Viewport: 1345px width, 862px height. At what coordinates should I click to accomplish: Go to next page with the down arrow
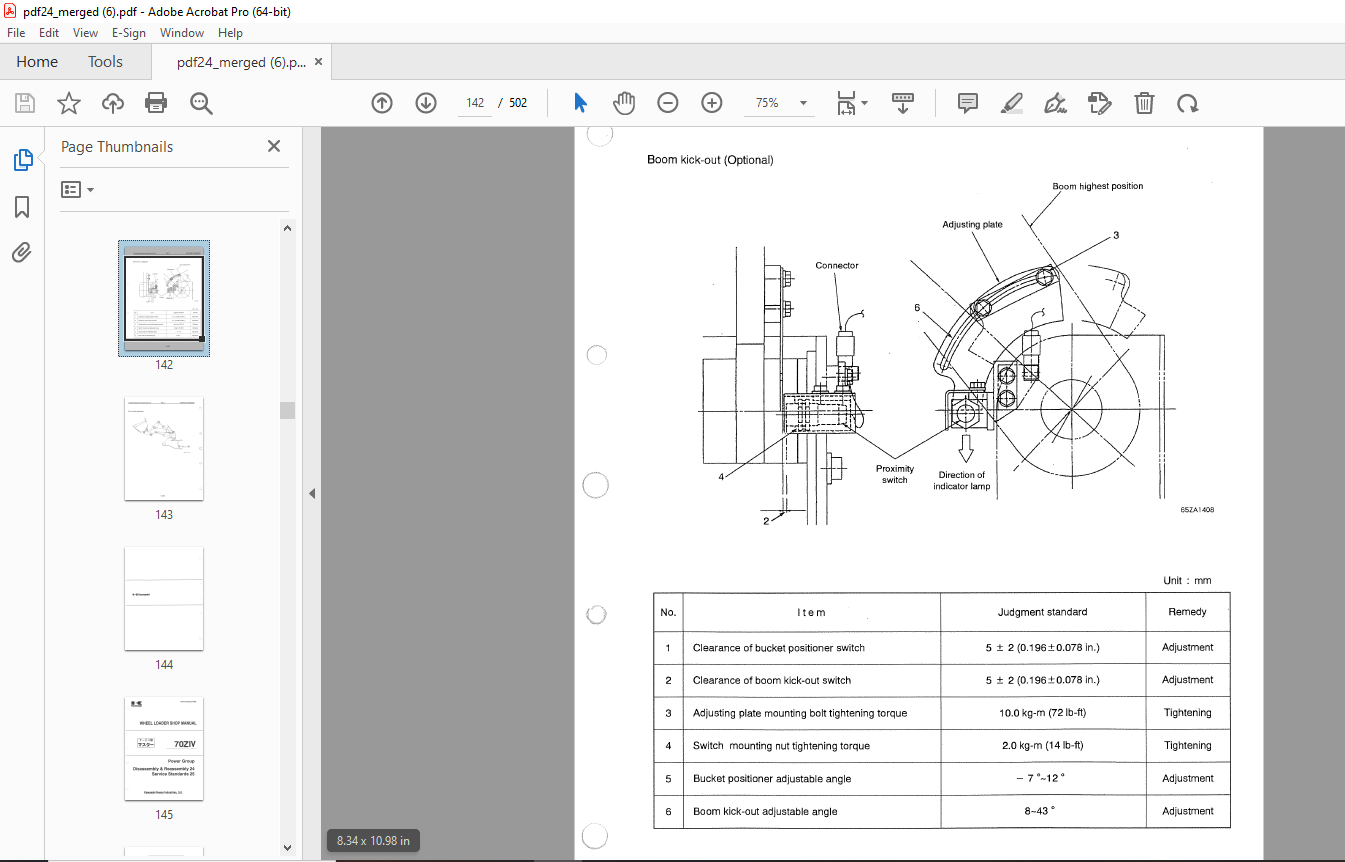click(426, 103)
